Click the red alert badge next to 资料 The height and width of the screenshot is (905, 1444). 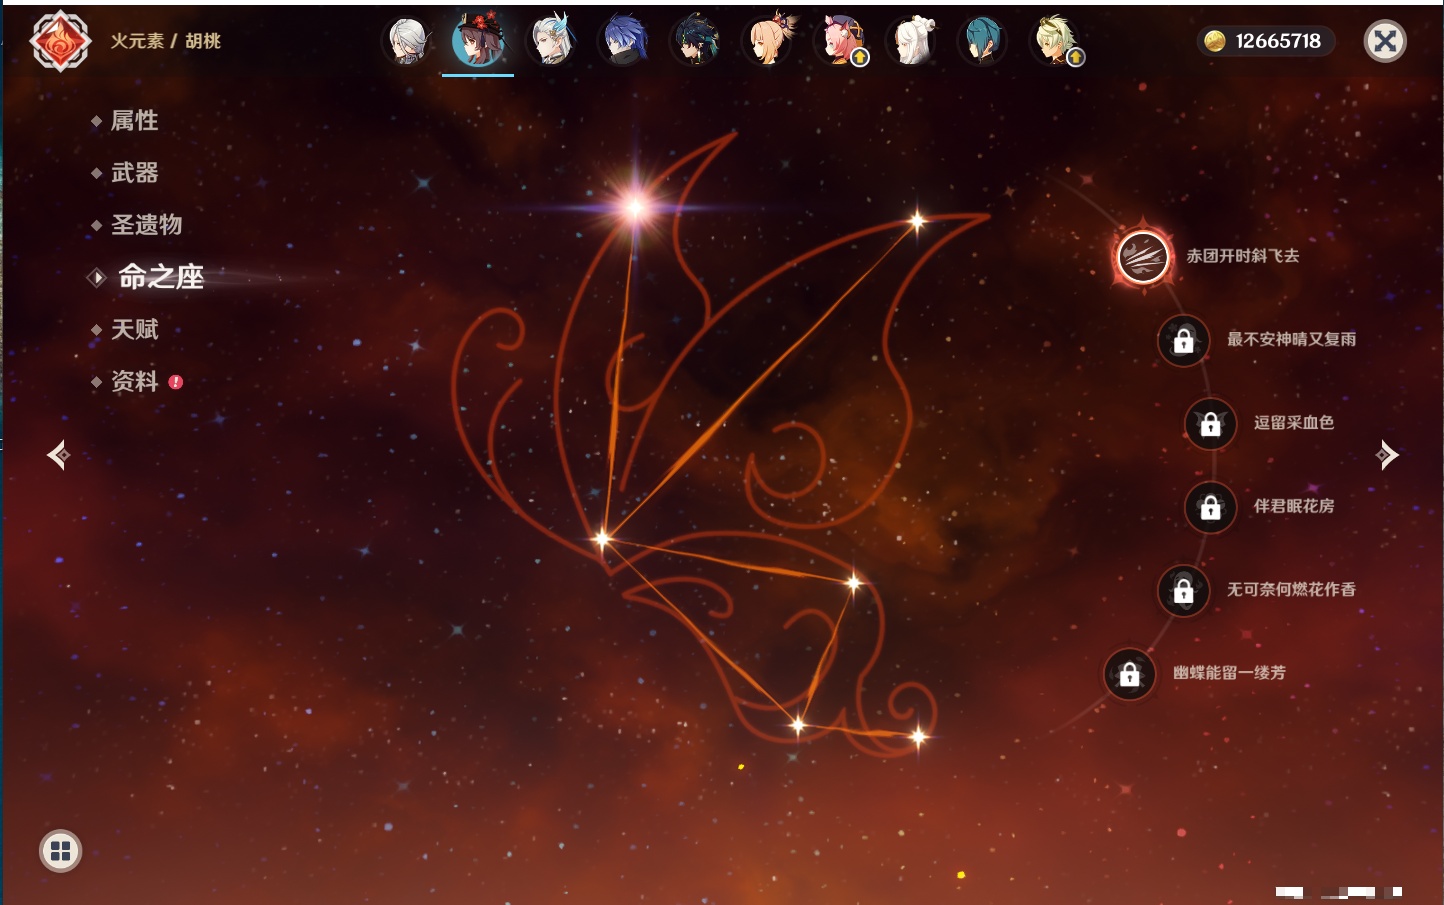[x=176, y=381]
